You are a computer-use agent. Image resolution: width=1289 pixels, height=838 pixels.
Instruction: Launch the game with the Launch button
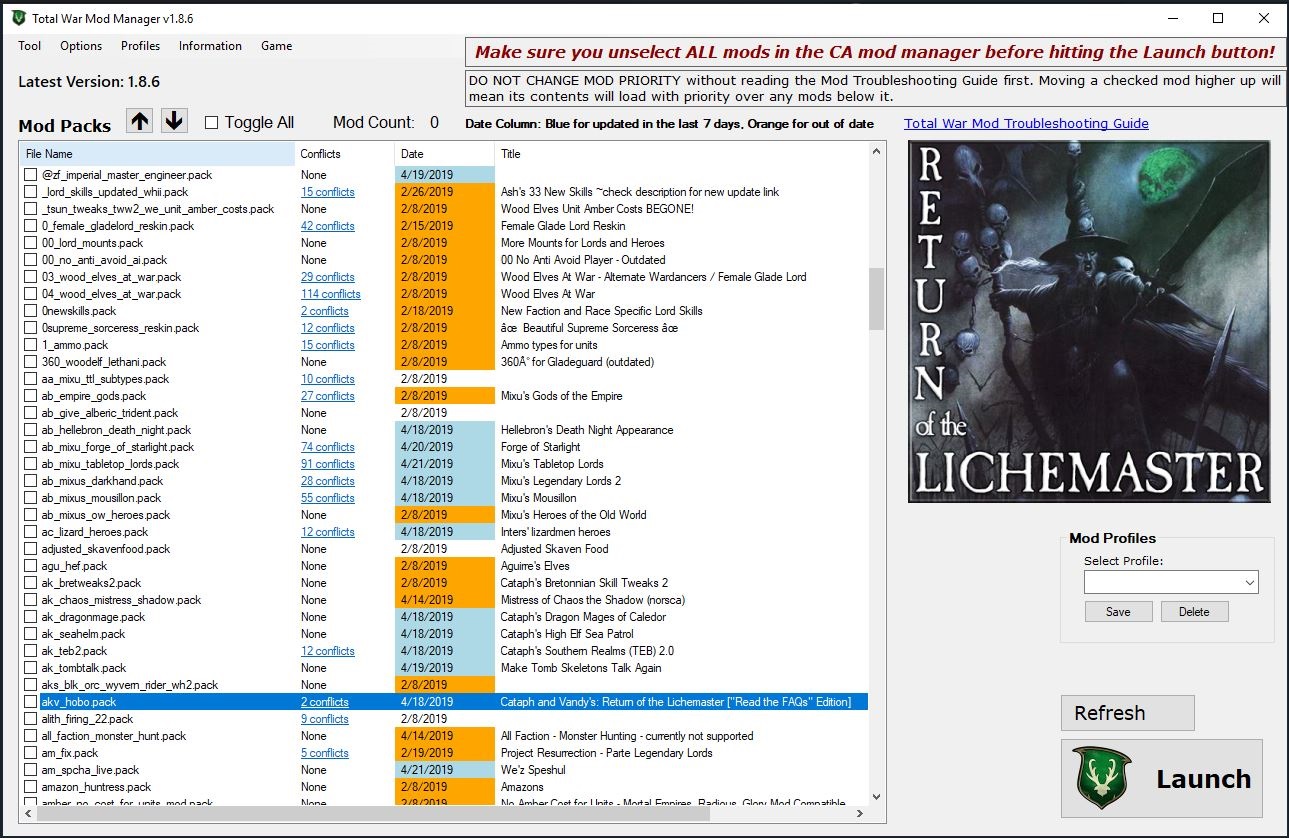pos(1162,778)
